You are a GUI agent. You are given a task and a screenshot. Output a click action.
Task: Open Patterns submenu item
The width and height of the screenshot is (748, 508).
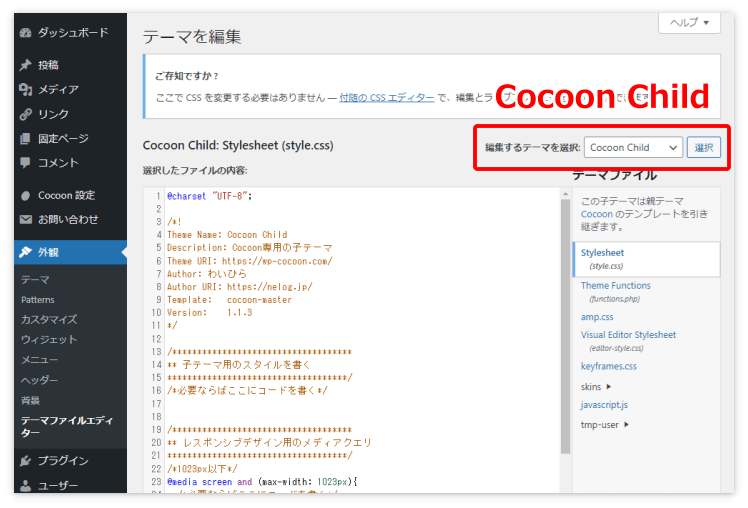point(38,300)
